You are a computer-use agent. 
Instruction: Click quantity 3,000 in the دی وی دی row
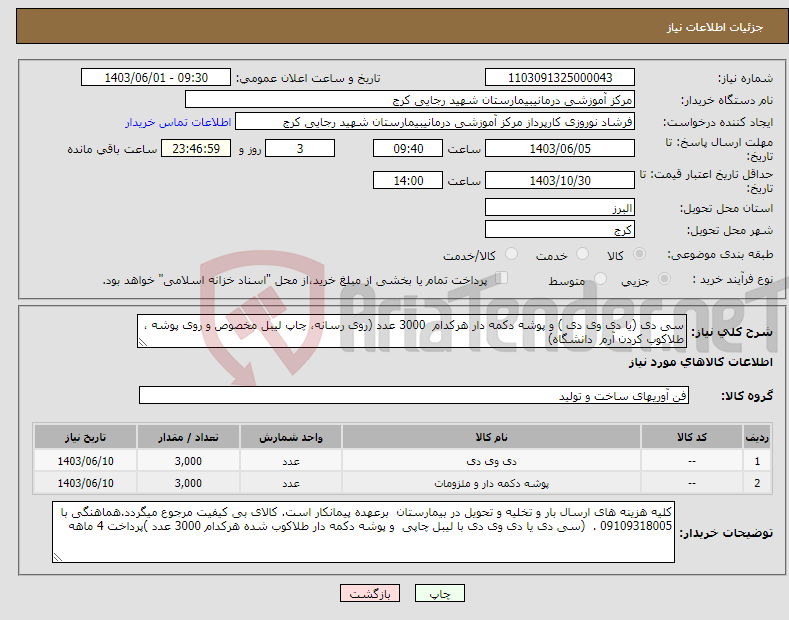tap(188, 461)
